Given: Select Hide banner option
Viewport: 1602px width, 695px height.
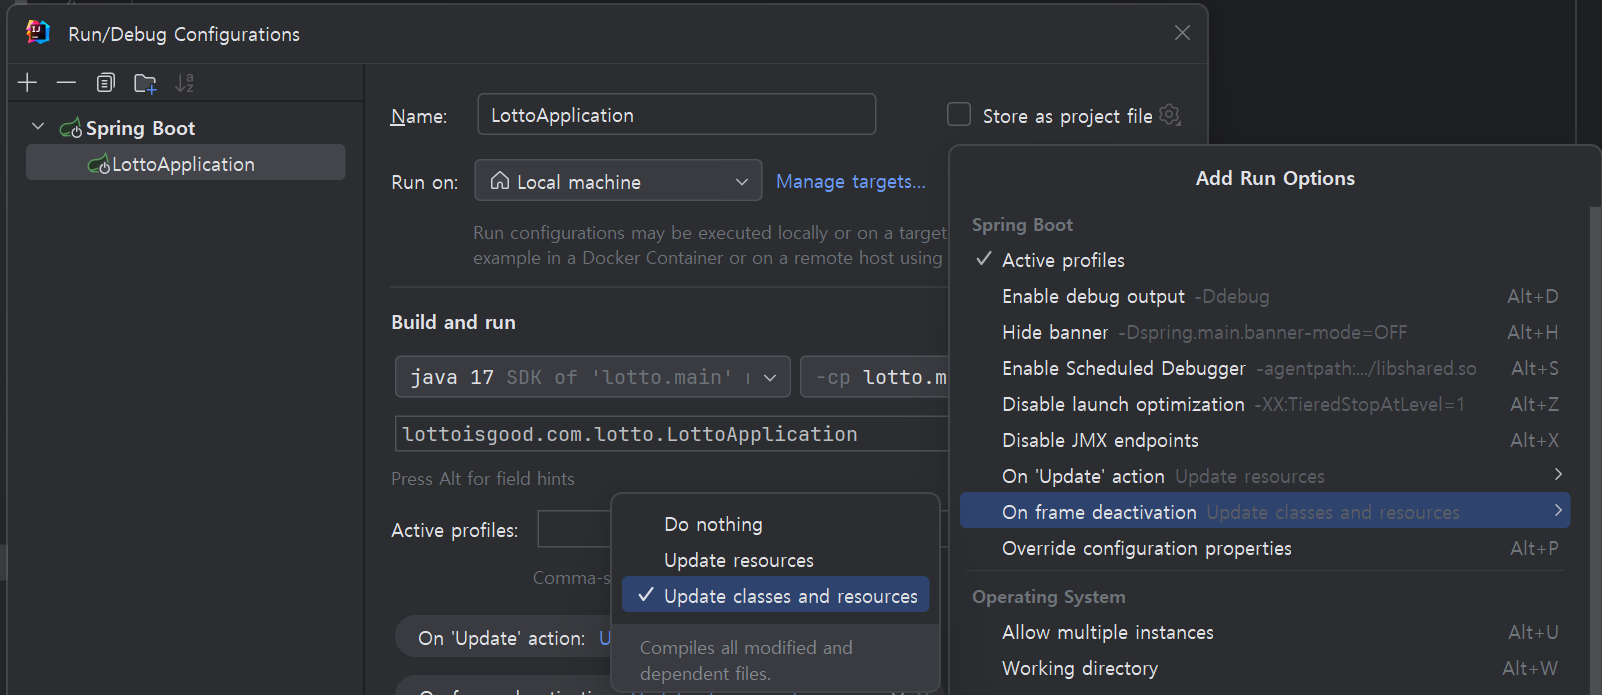Looking at the screenshot, I should click(x=1265, y=332).
